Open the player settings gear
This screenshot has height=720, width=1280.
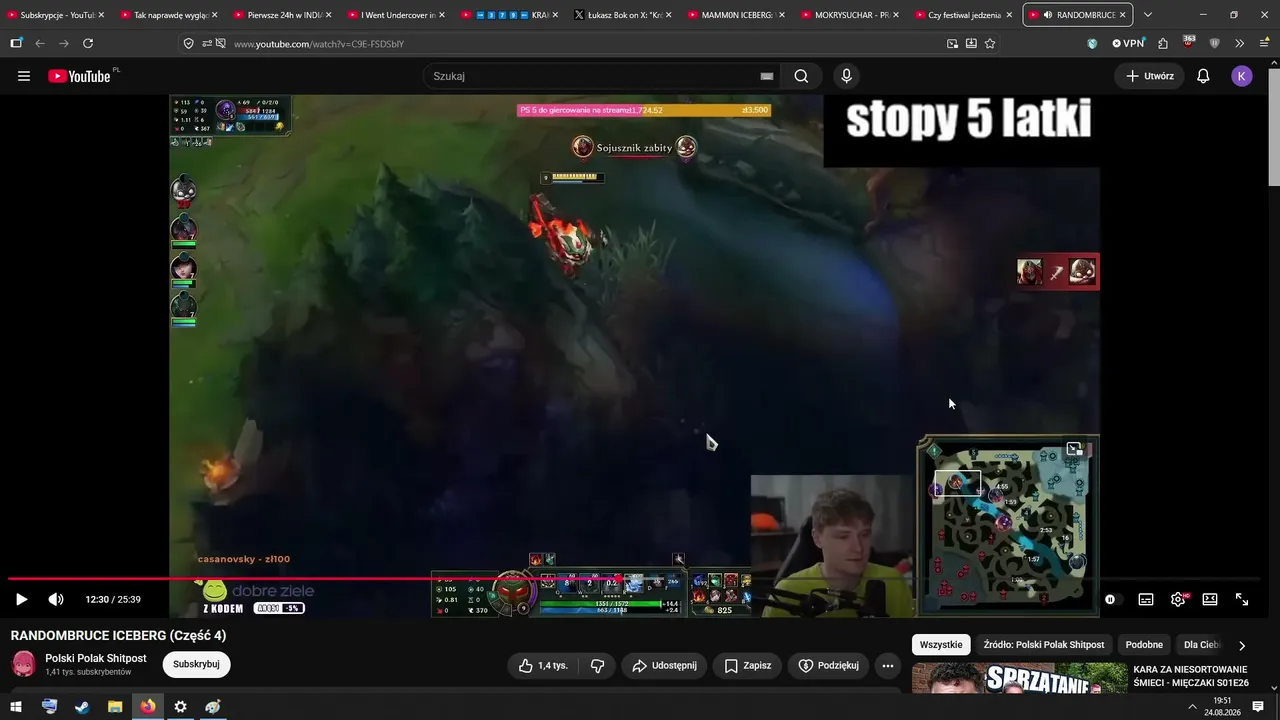[x=1178, y=599]
